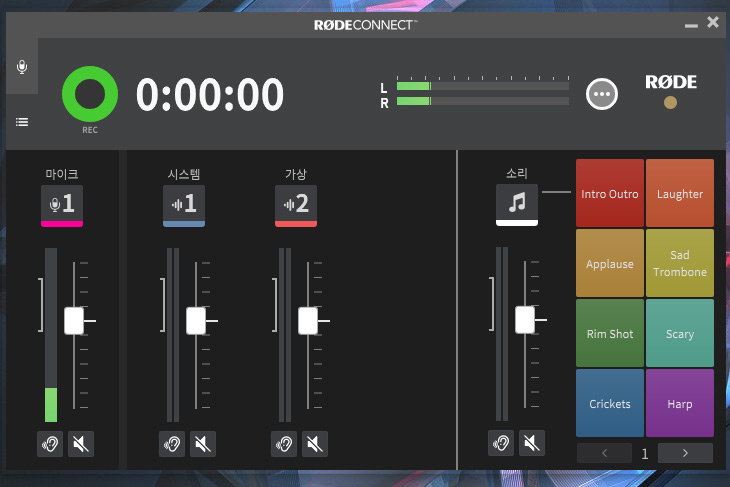Mute the 소리 sound pads channel
Image resolution: width=730 pixels, height=487 pixels.
pyautogui.click(x=532, y=443)
